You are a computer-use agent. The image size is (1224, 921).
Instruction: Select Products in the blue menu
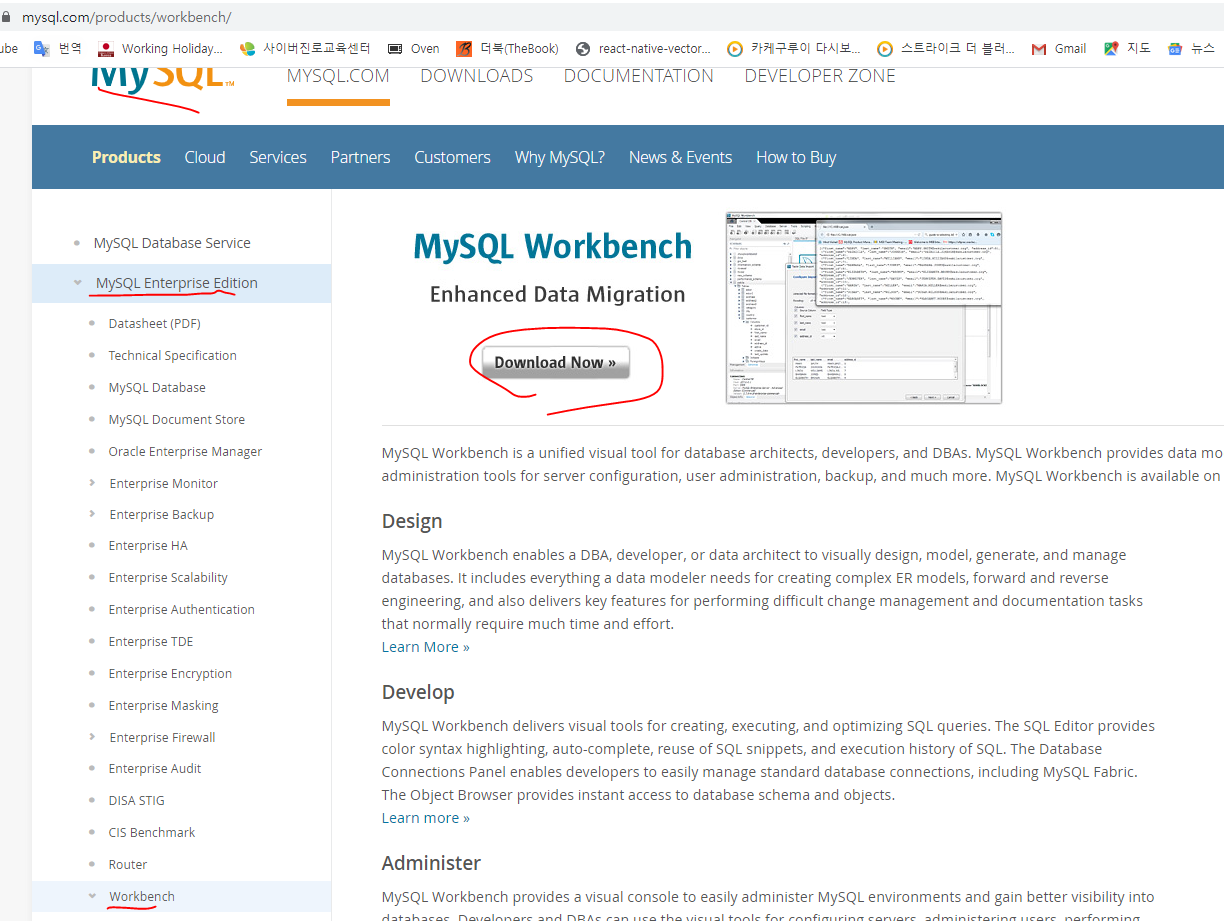tap(126, 157)
